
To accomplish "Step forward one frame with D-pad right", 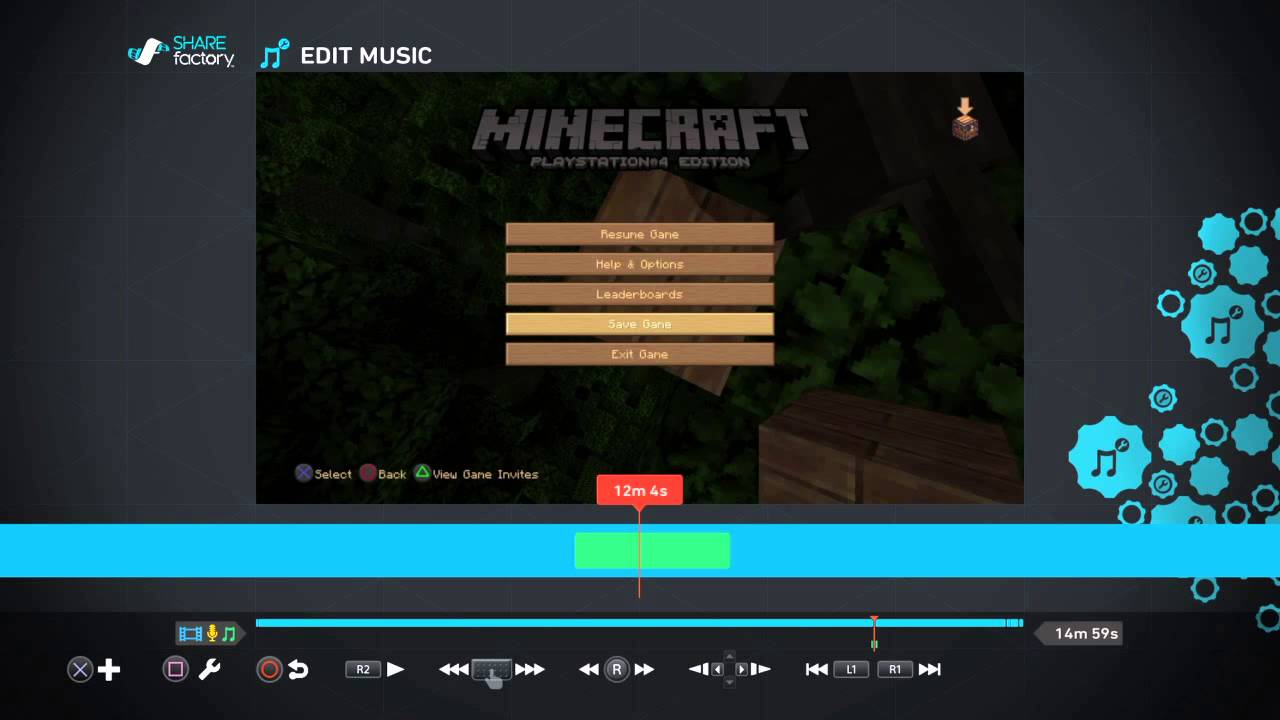I will pyautogui.click(x=761, y=670).
